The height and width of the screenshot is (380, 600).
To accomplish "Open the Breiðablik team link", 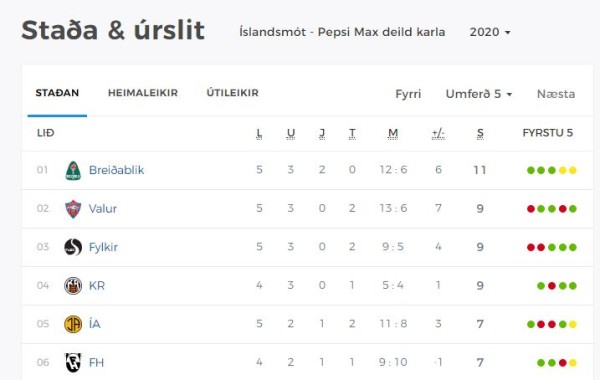I will coord(116,170).
